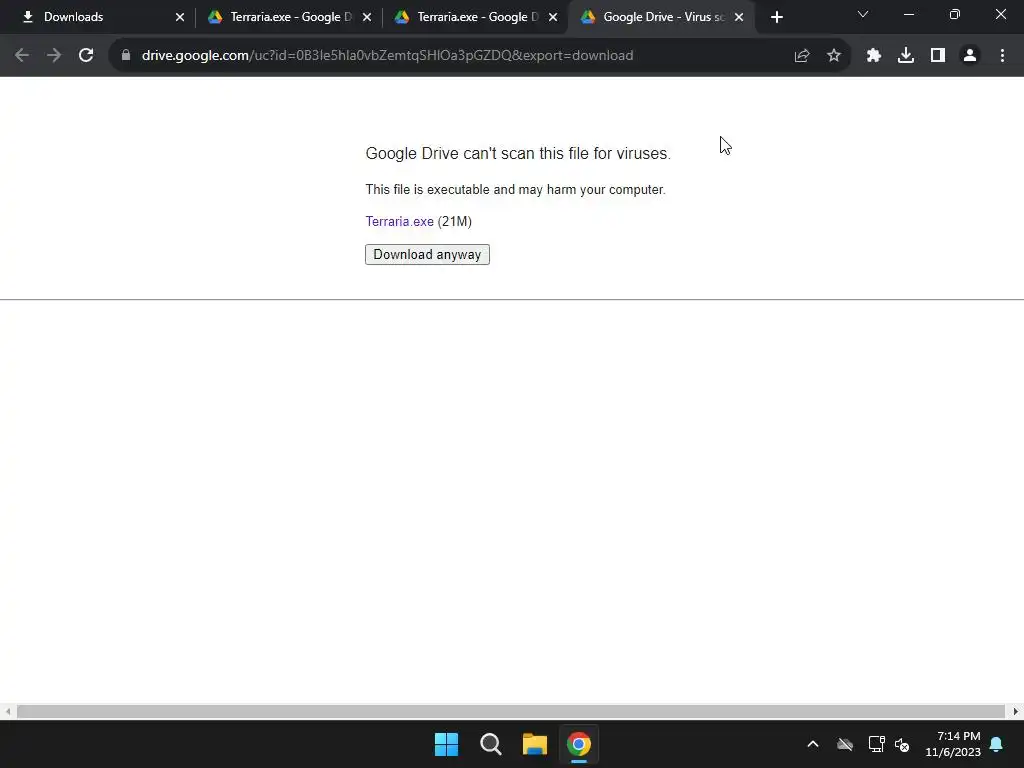Image resolution: width=1024 pixels, height=768 pixels.
Task: Bookmark this page with the star icon
Action: [x=834, y=56]
